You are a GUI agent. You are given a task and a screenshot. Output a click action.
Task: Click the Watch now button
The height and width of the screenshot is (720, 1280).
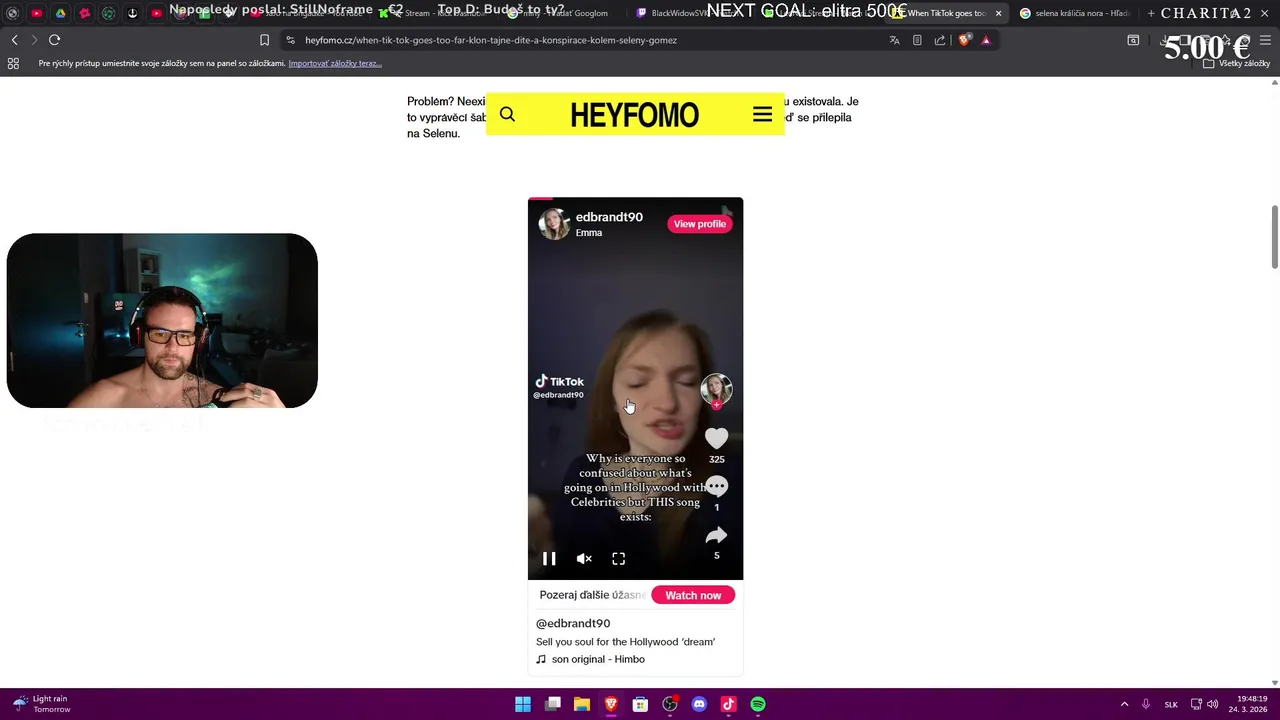[693, 595]
